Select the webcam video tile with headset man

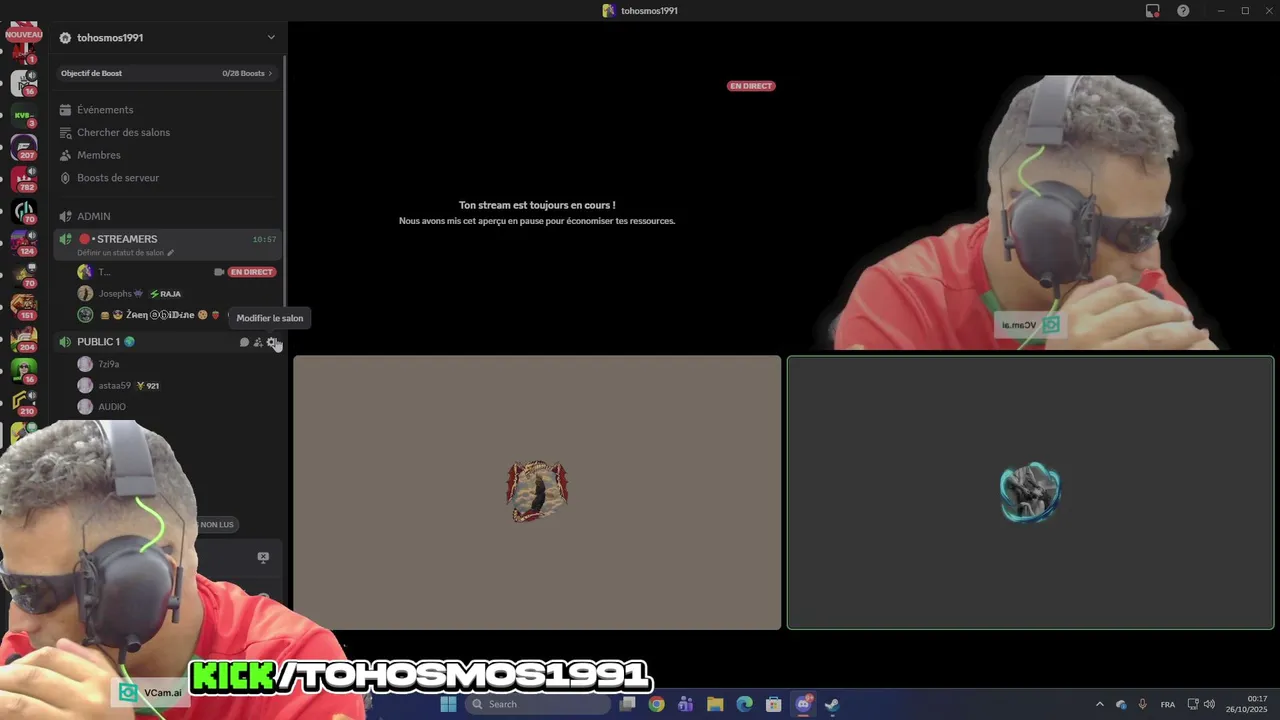click(1031, 213)
